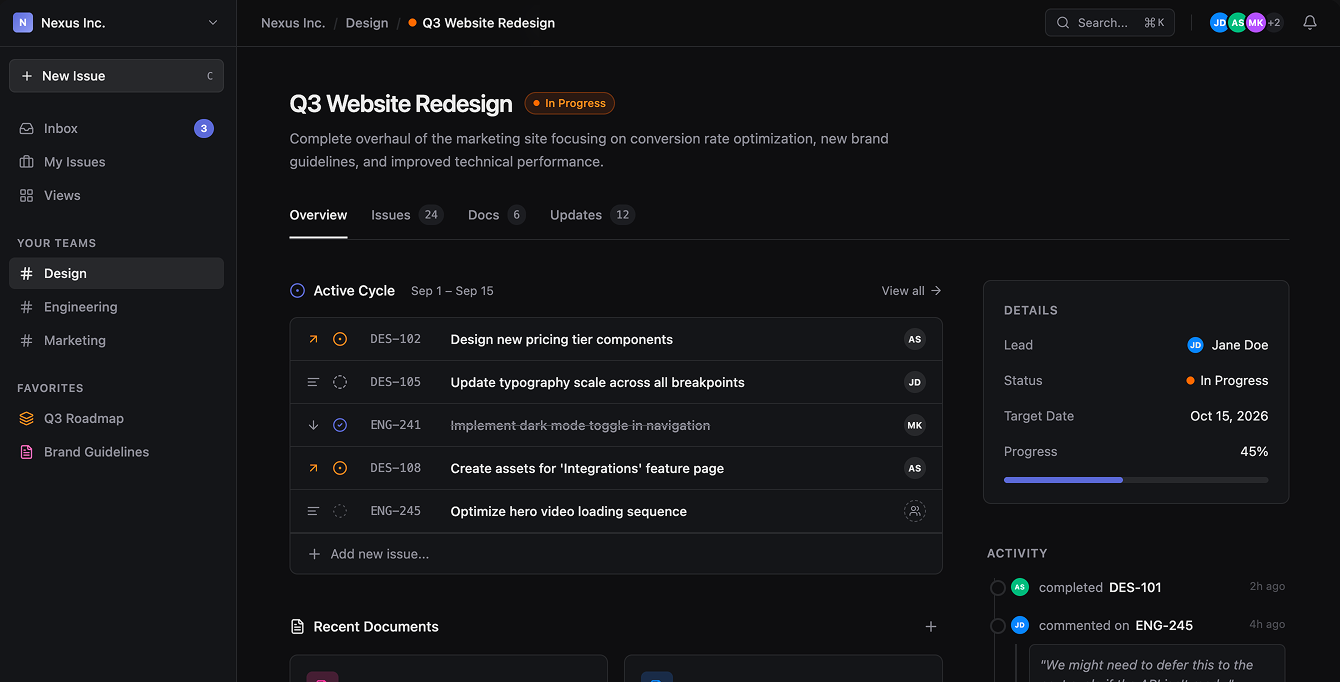Click the urgent priority arrow on DES-102
This screenshot has height=682, width=1340.
[313, 340]
